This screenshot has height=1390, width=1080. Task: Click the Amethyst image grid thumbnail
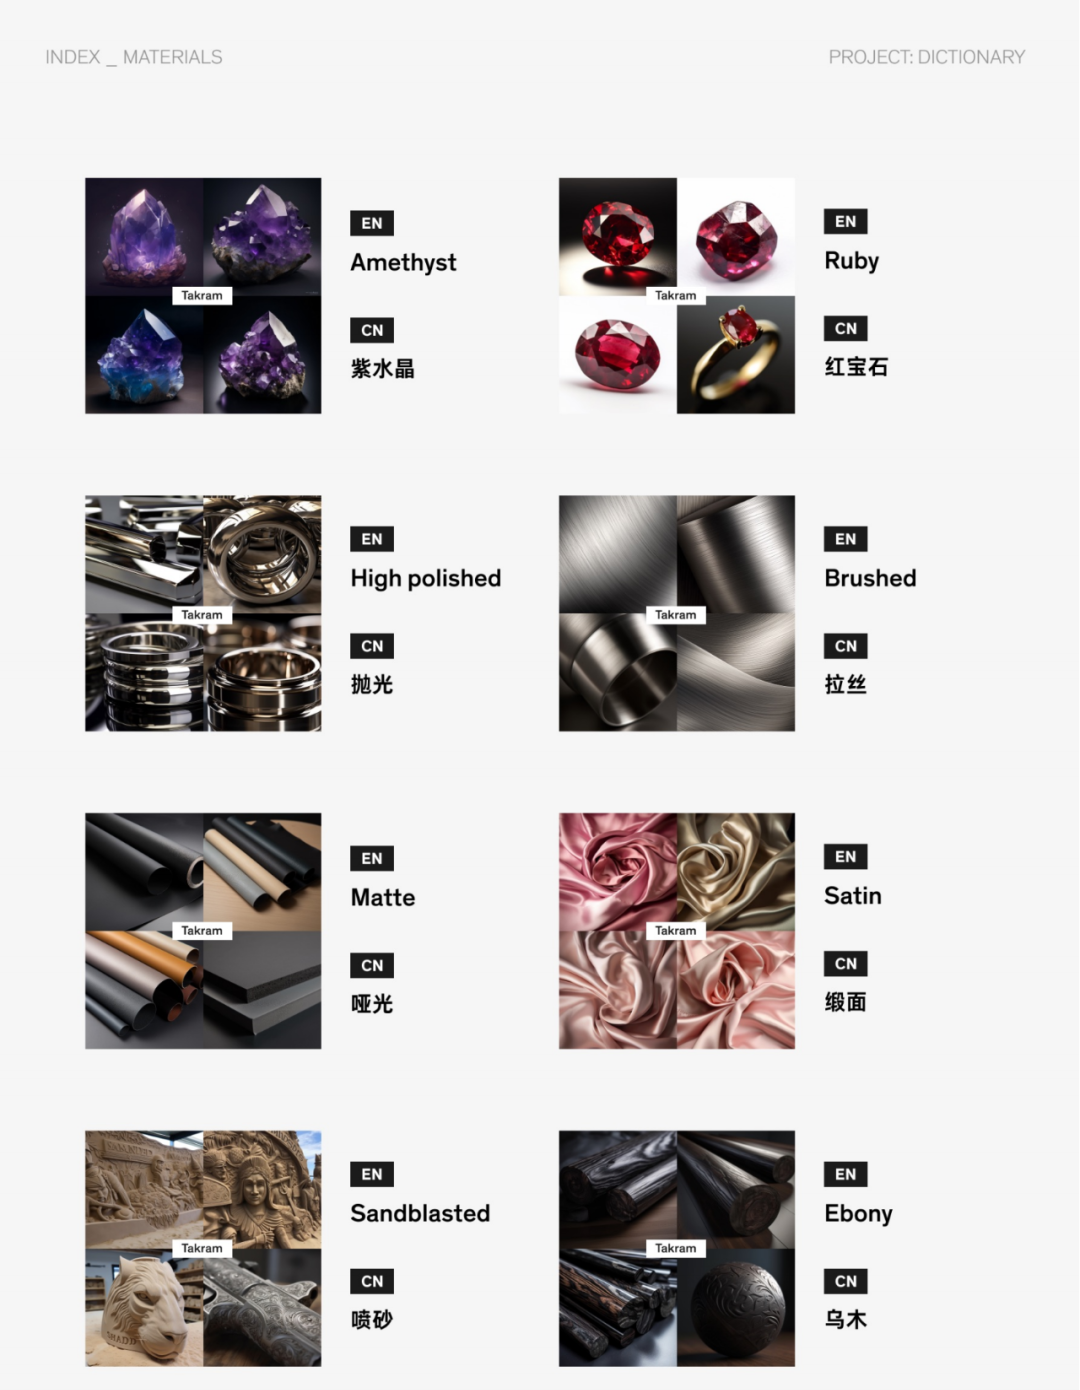tap(203, 296)
